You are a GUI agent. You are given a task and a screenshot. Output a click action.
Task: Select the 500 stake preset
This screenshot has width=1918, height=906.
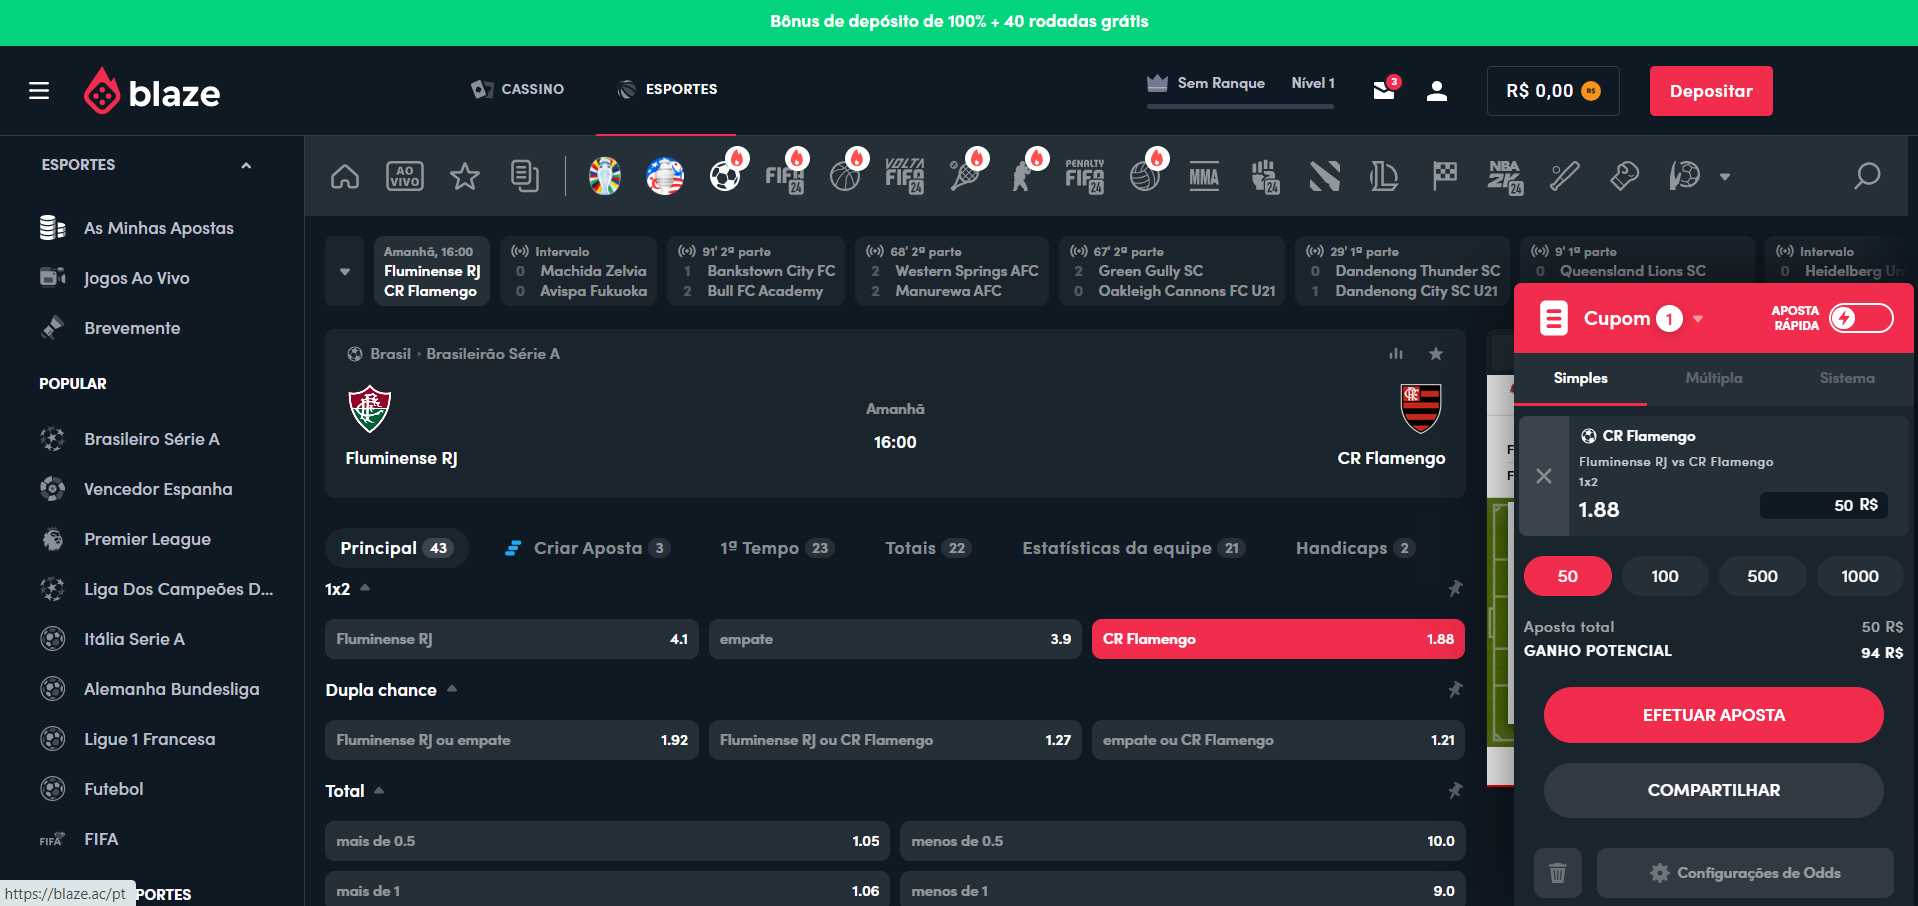[1762, 576]
